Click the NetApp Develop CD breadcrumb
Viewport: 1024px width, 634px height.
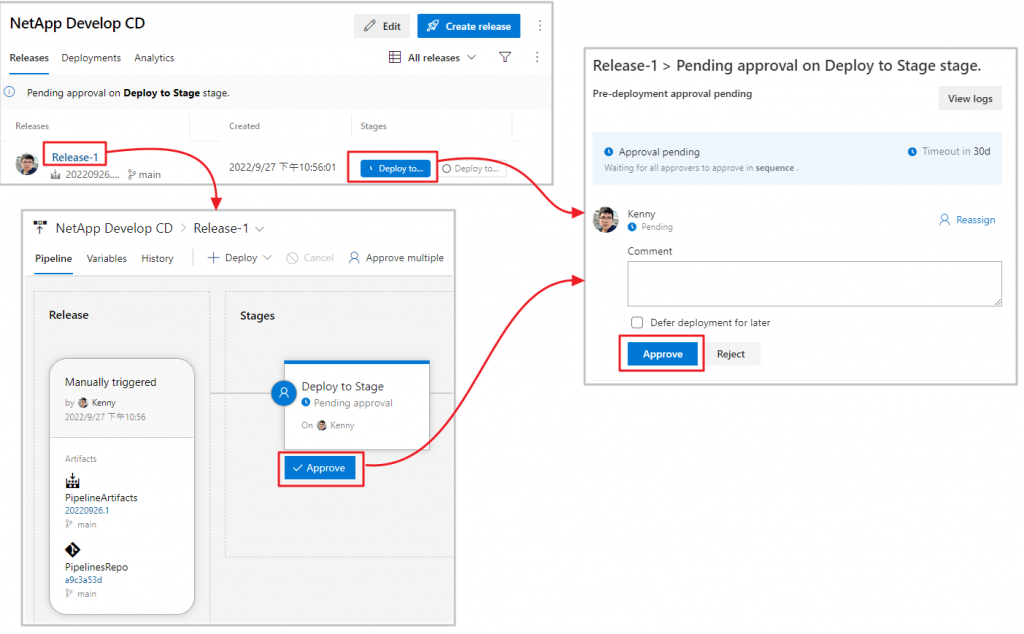(x=114, y=229)
